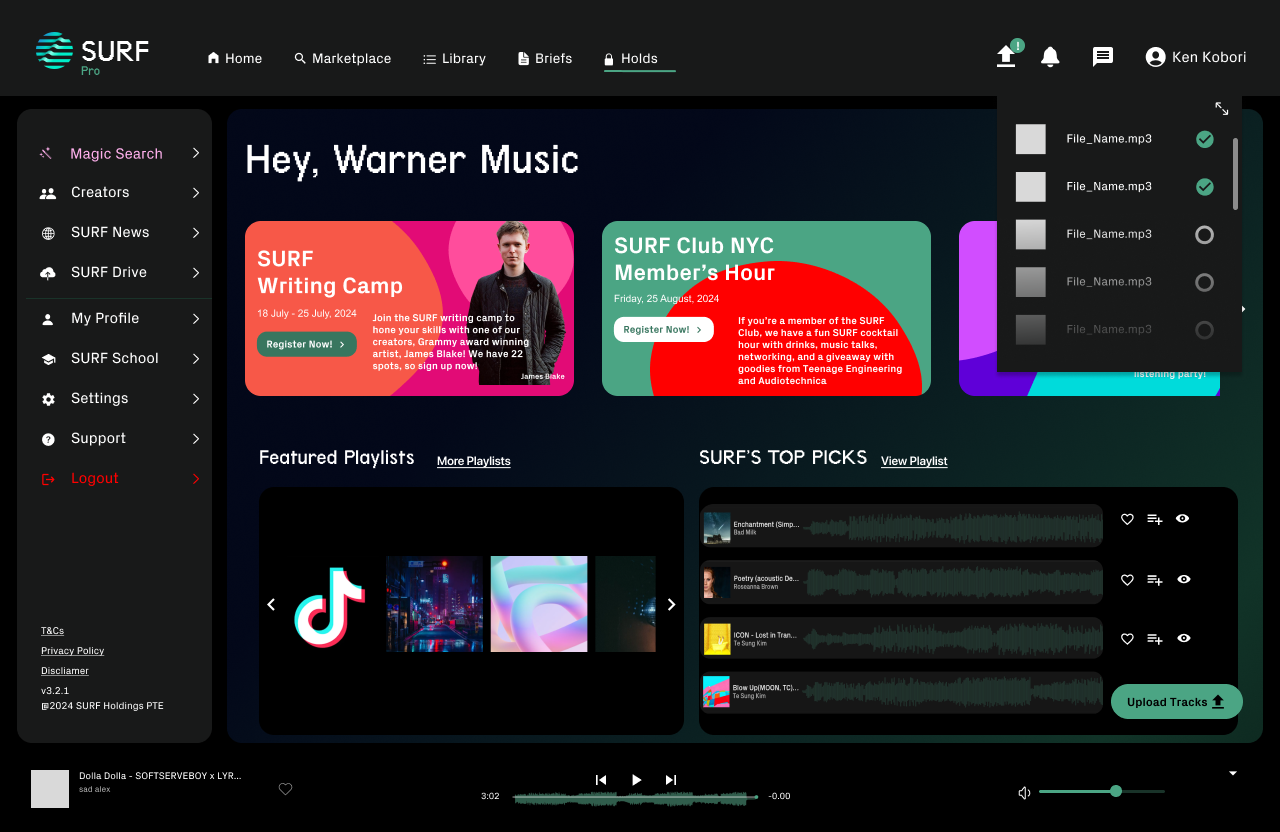
Task: Favorite the Dolla Dolla track in the player
Action: [x=285, y=789]
